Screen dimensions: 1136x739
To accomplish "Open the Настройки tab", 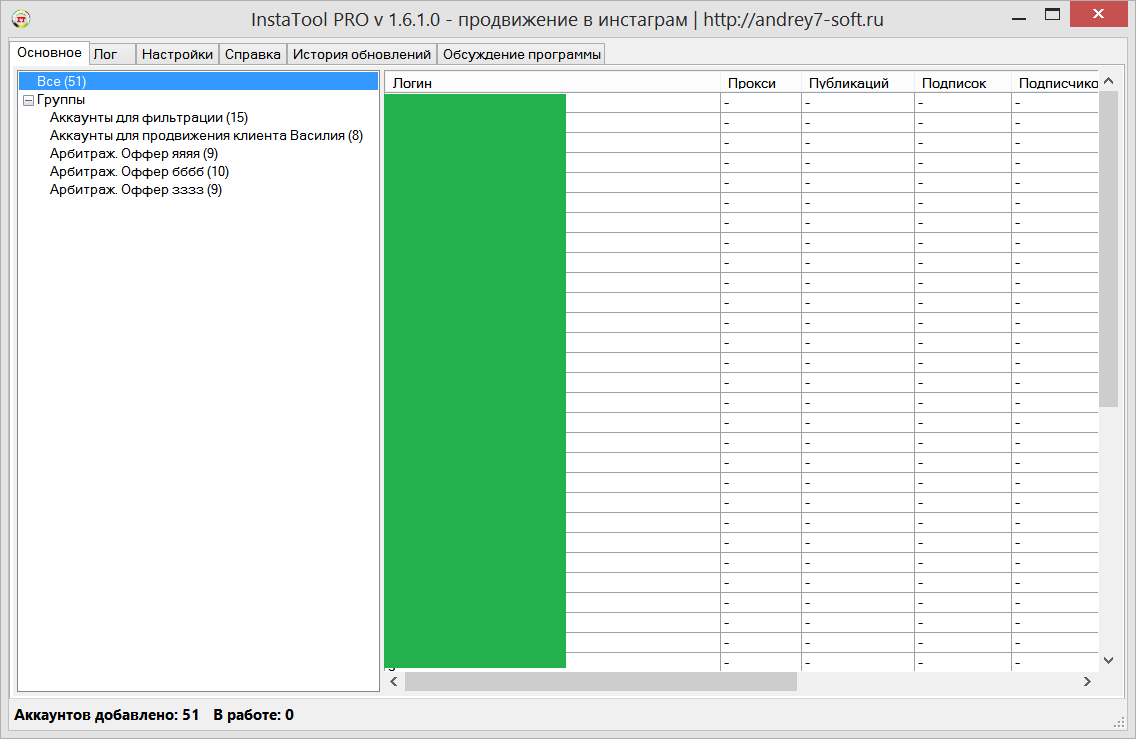I will point(178,54).
